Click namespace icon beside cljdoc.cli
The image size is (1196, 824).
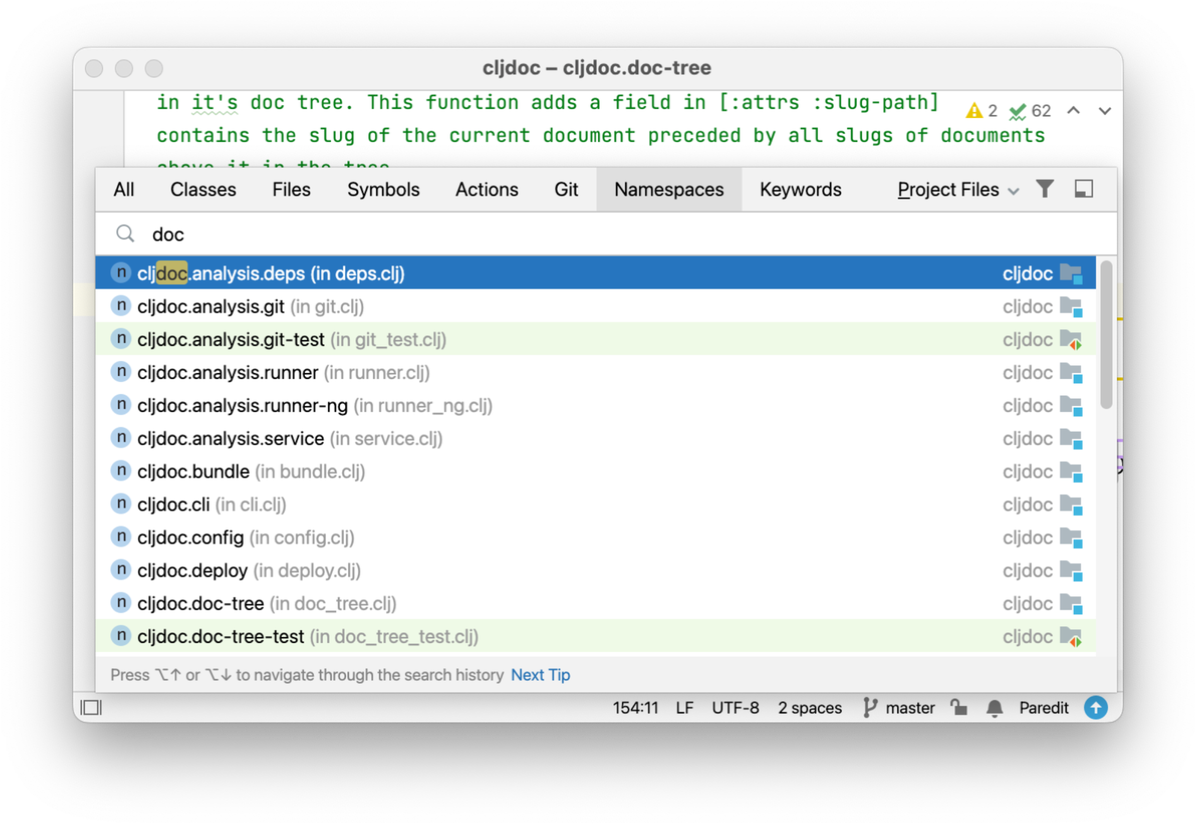point(121,504)
